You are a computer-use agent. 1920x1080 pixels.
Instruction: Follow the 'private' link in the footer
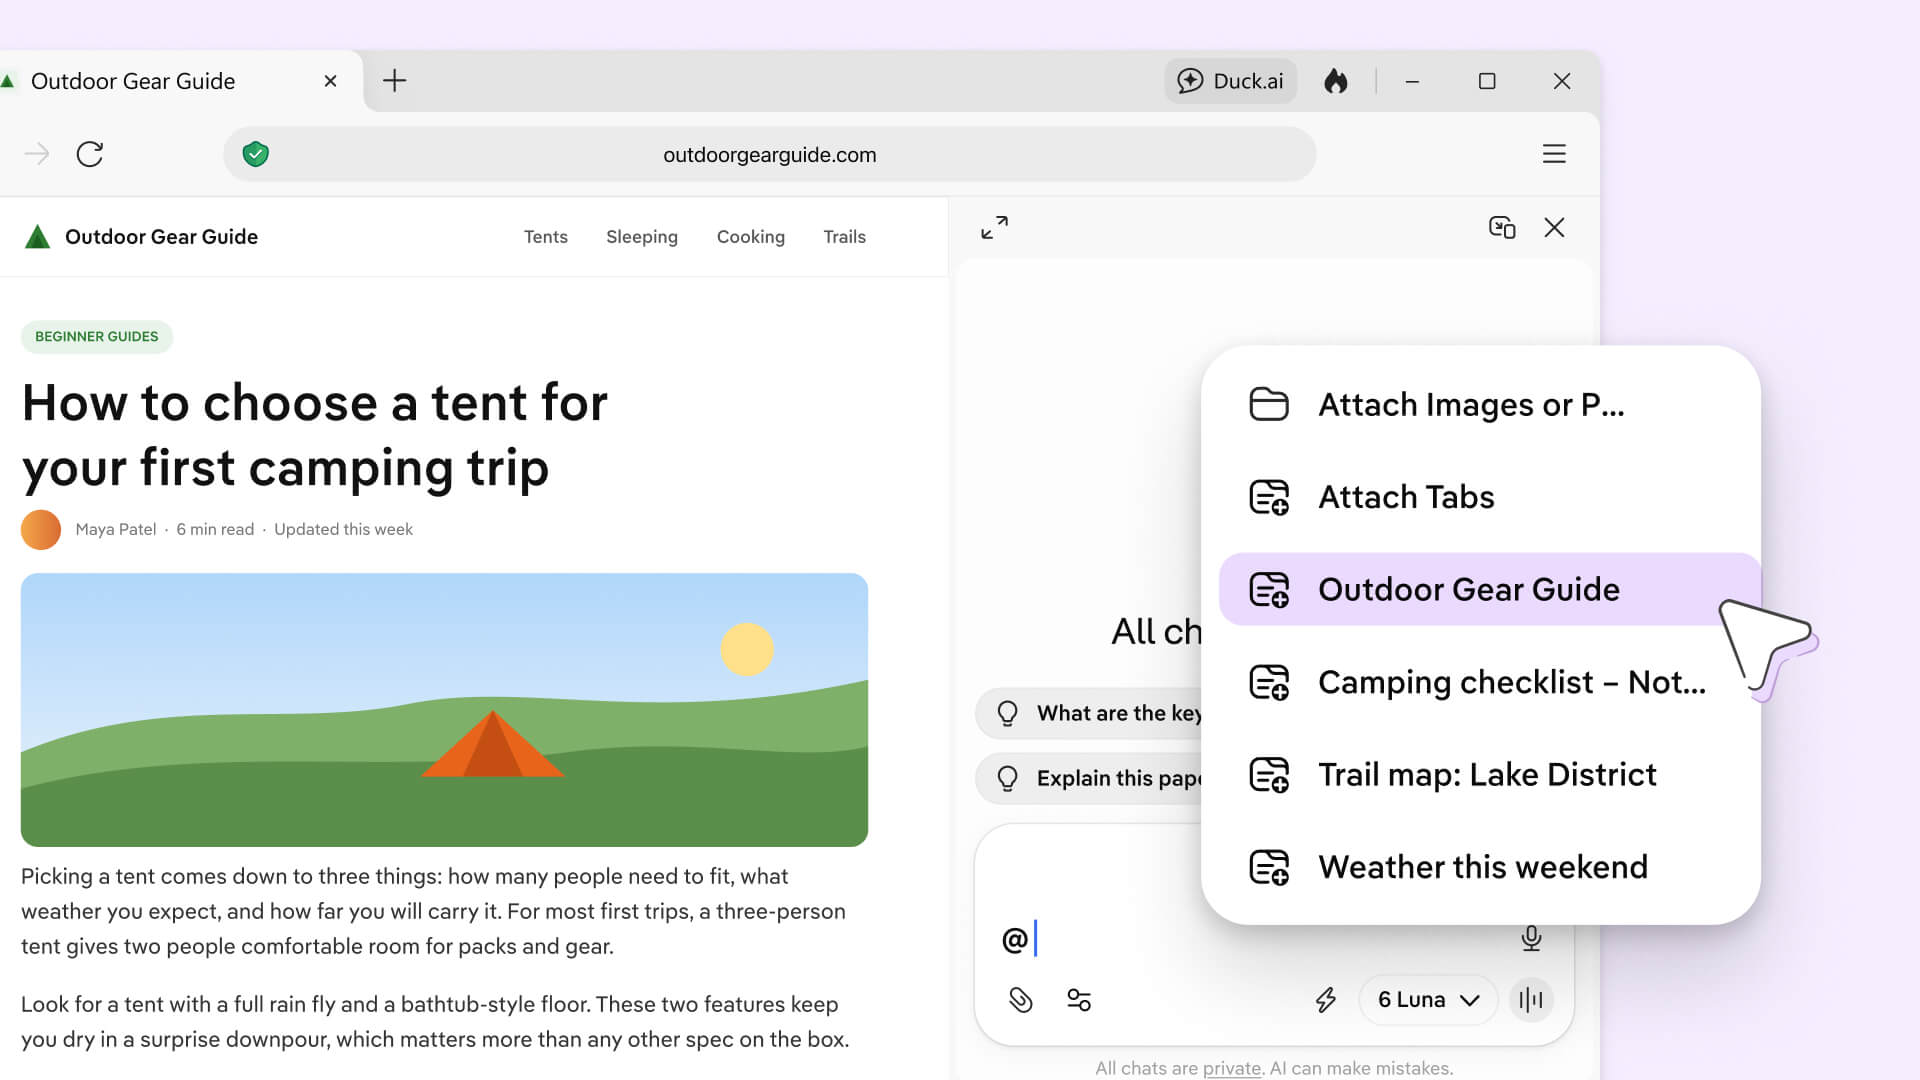[x=1232, y=1068]
